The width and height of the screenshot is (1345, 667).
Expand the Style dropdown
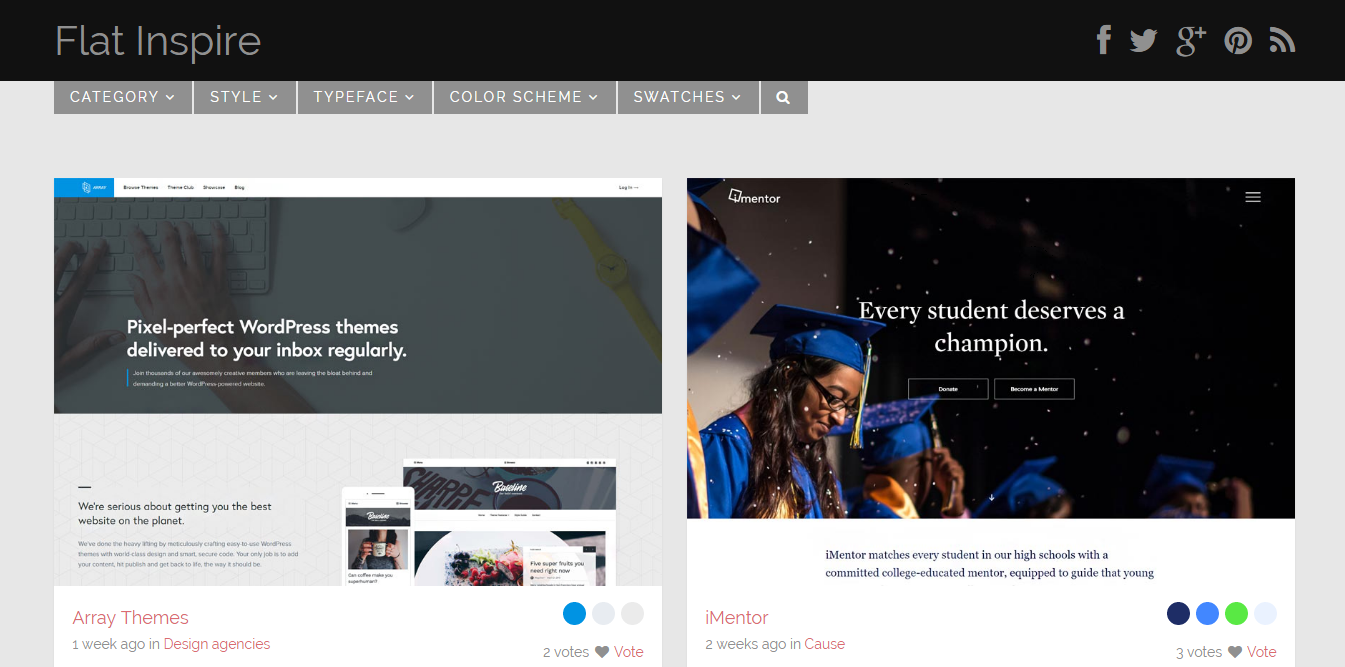pos(244,97)
